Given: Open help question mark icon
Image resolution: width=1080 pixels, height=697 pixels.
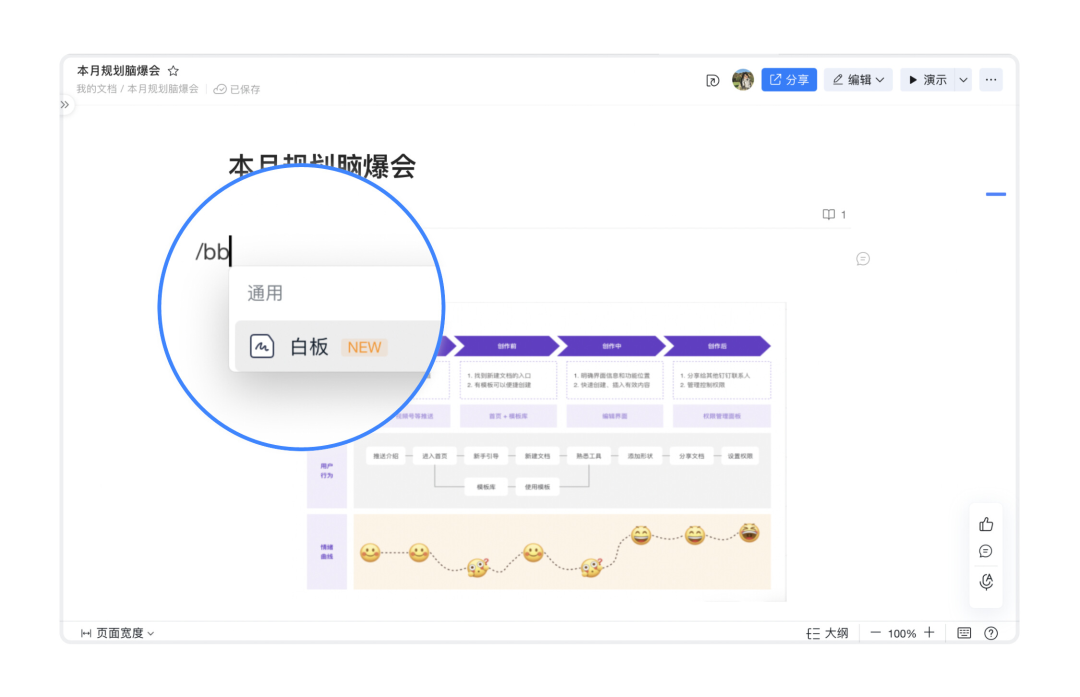Looking at the screenshot, I should [x=991, y=633].
